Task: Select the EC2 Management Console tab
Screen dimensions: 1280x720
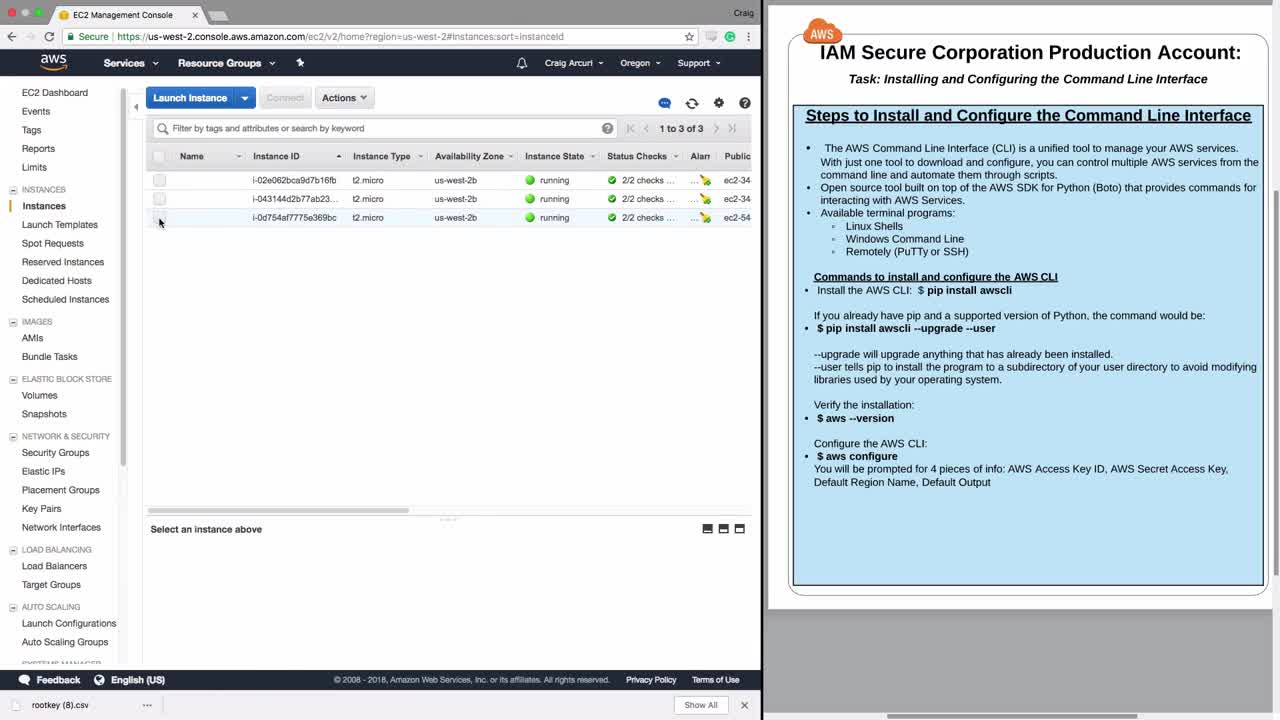Action: coord(125,15)
